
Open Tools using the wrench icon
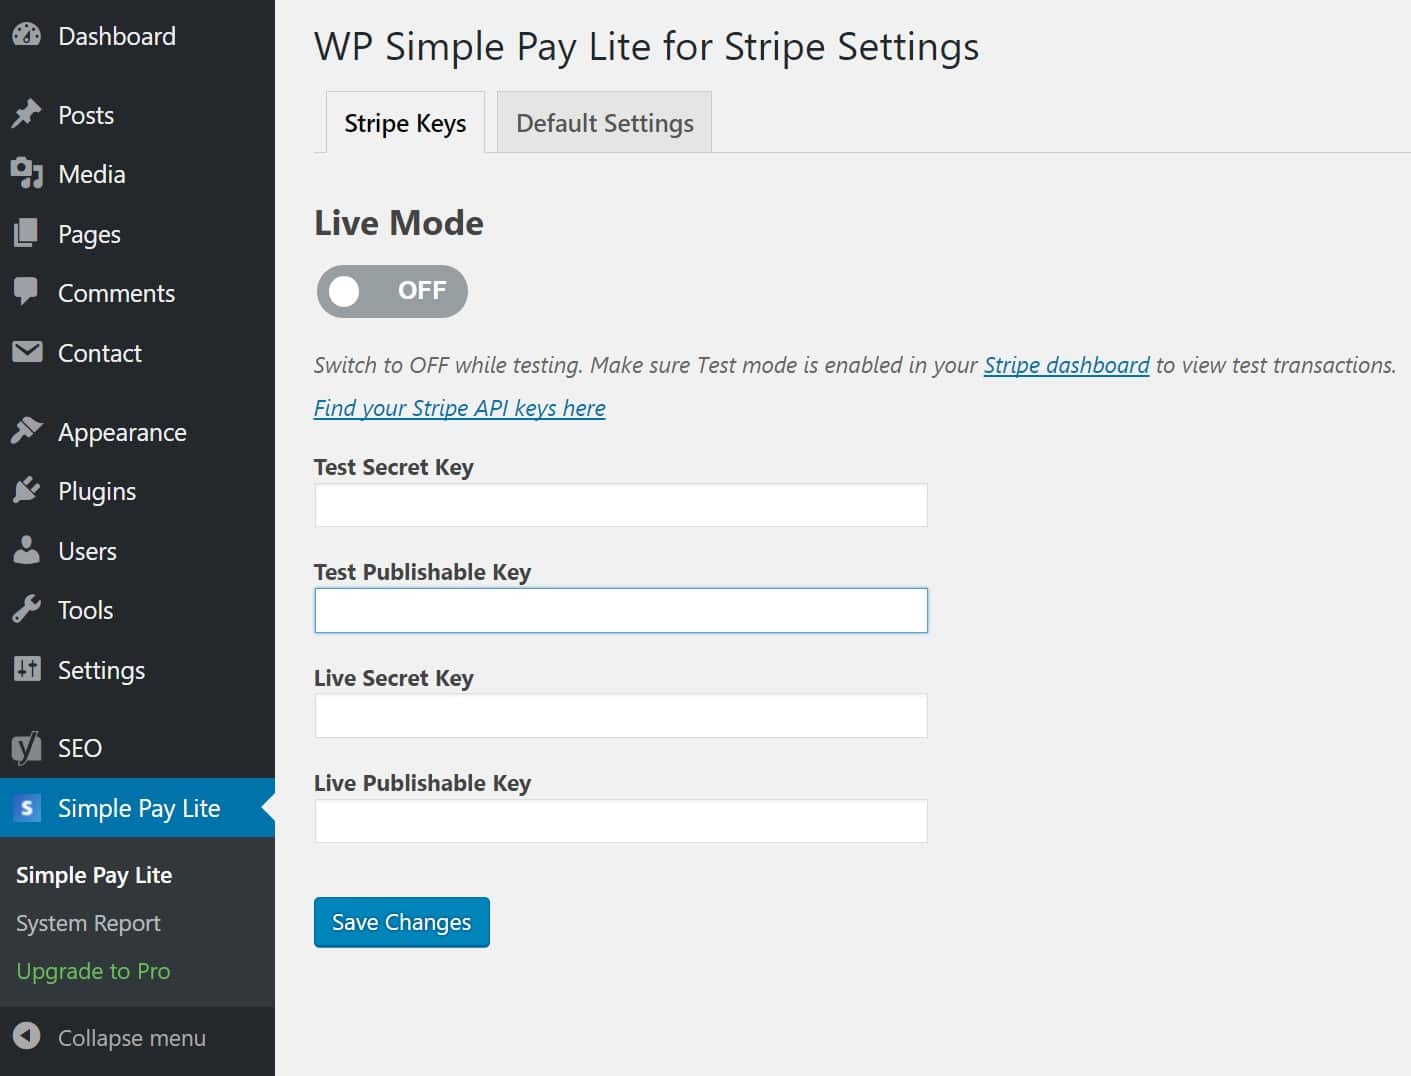point(28,609)
